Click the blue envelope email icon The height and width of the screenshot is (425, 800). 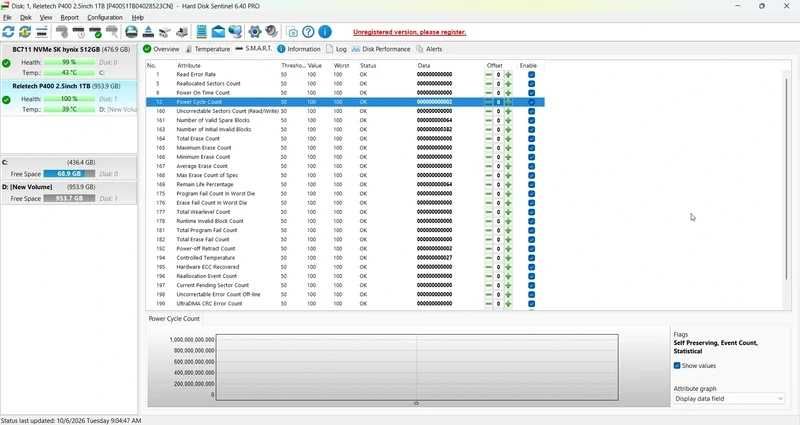(218, 32)
